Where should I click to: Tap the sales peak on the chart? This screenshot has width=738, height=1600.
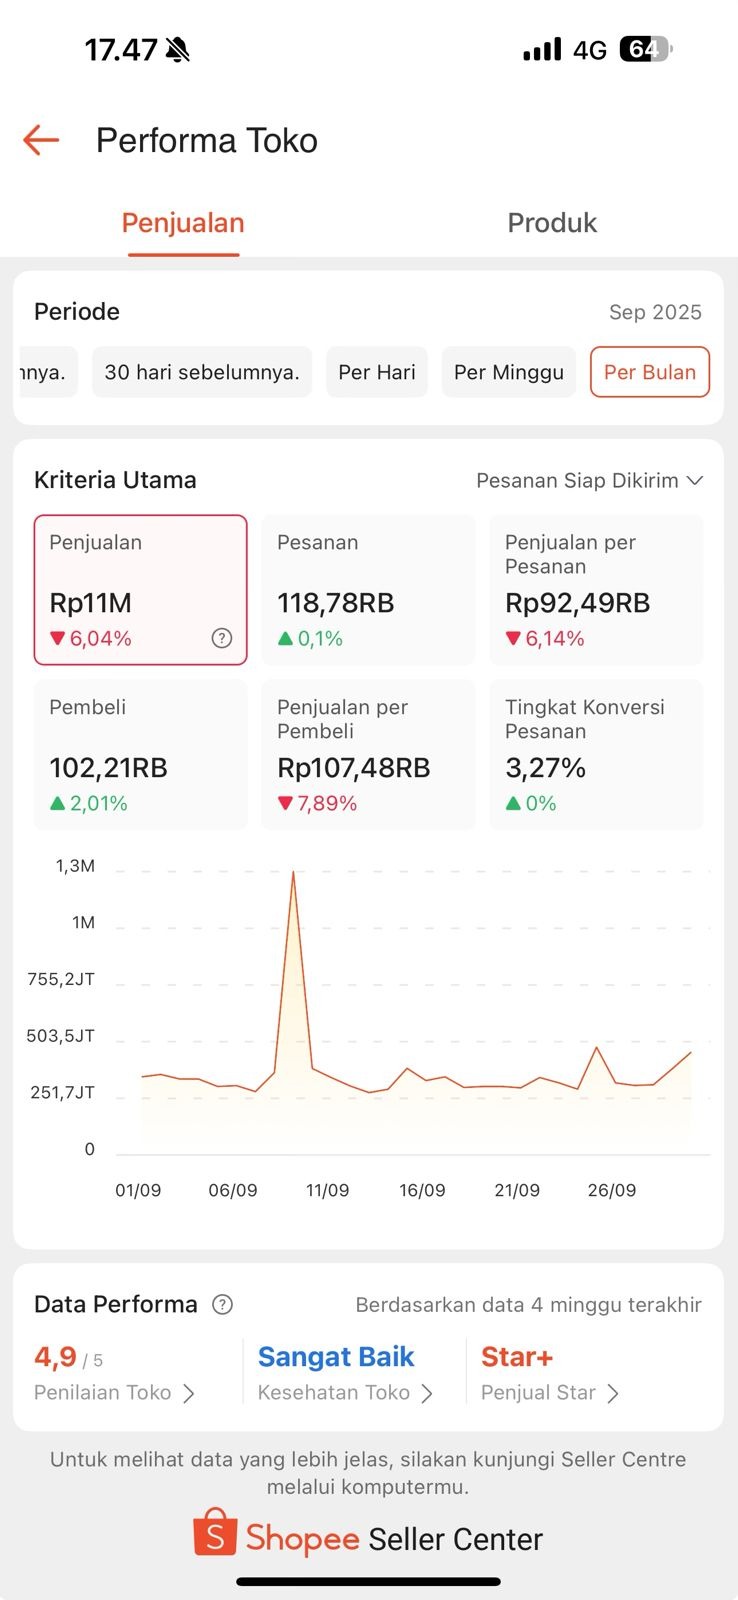[x=293, y=874]
